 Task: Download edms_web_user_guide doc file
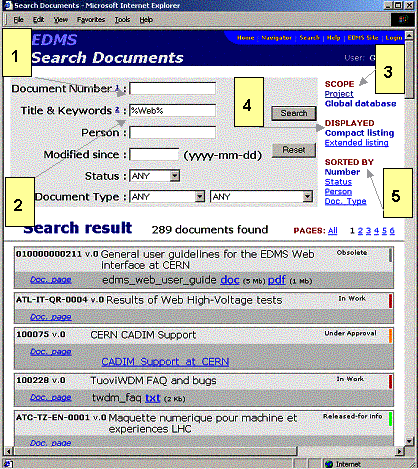[230, 280]
